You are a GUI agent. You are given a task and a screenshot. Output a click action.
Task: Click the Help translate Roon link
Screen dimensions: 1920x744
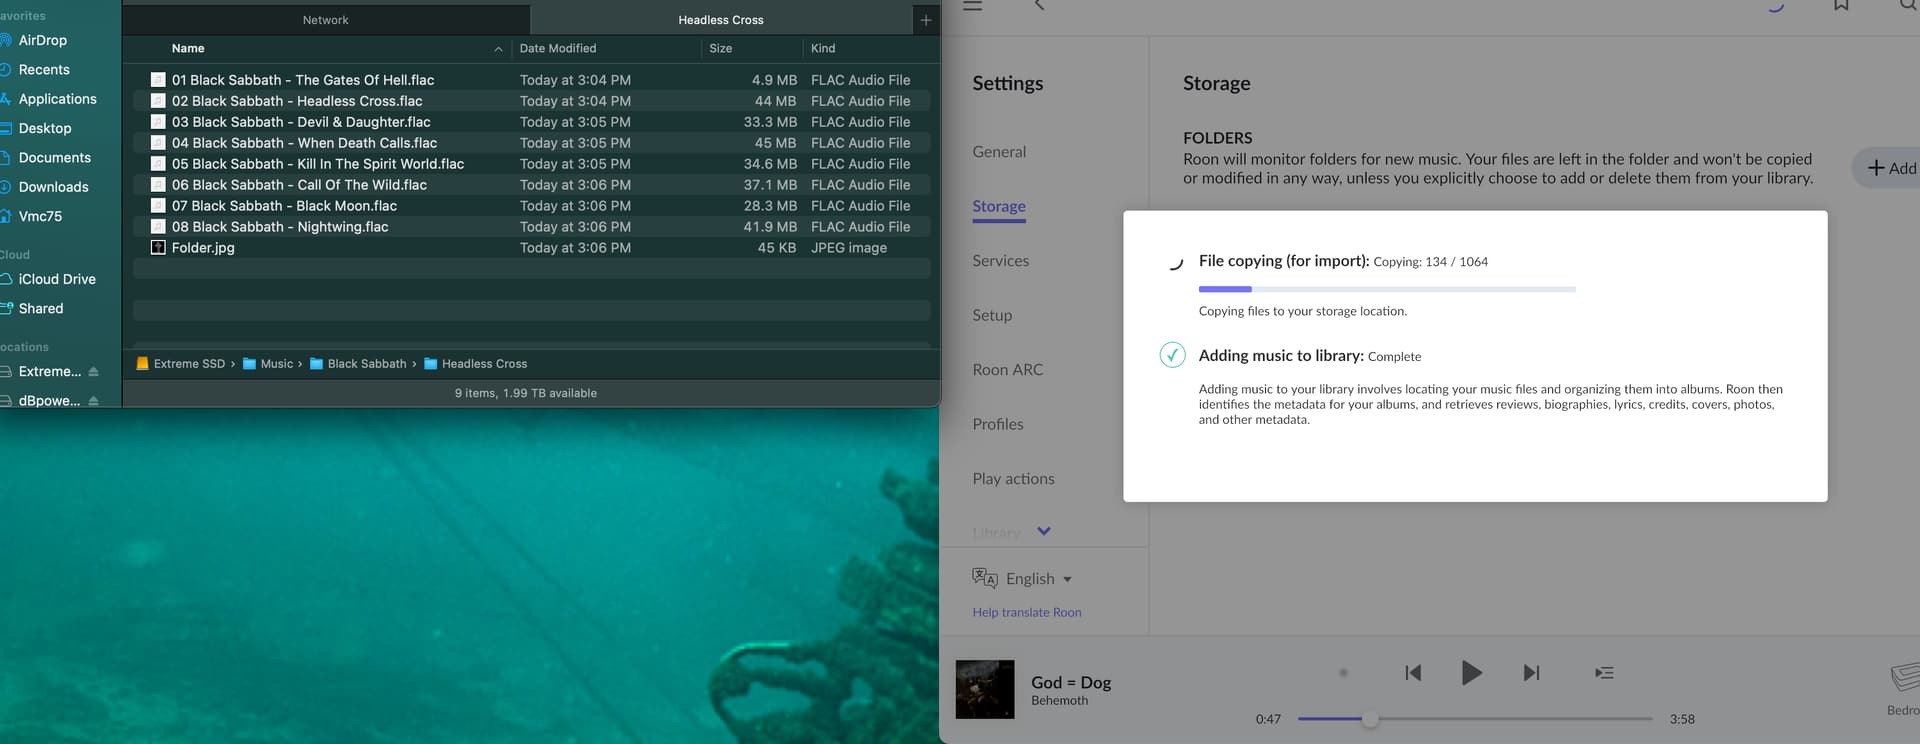point(1026,612)
